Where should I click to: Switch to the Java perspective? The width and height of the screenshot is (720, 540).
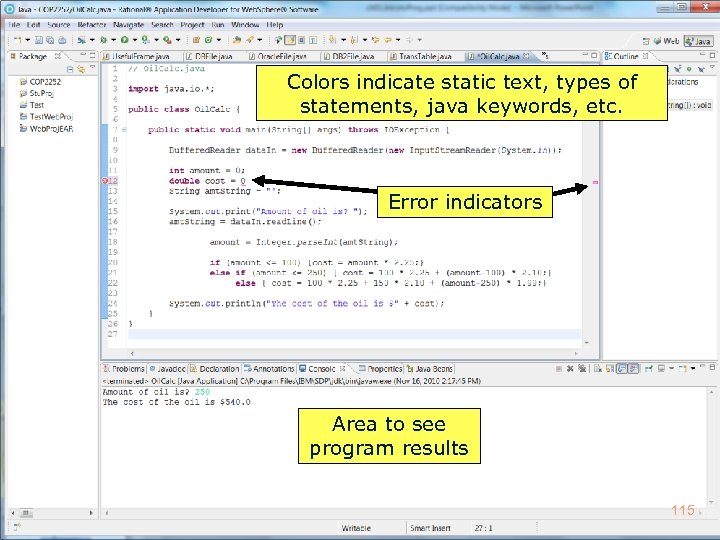point(698,41)
